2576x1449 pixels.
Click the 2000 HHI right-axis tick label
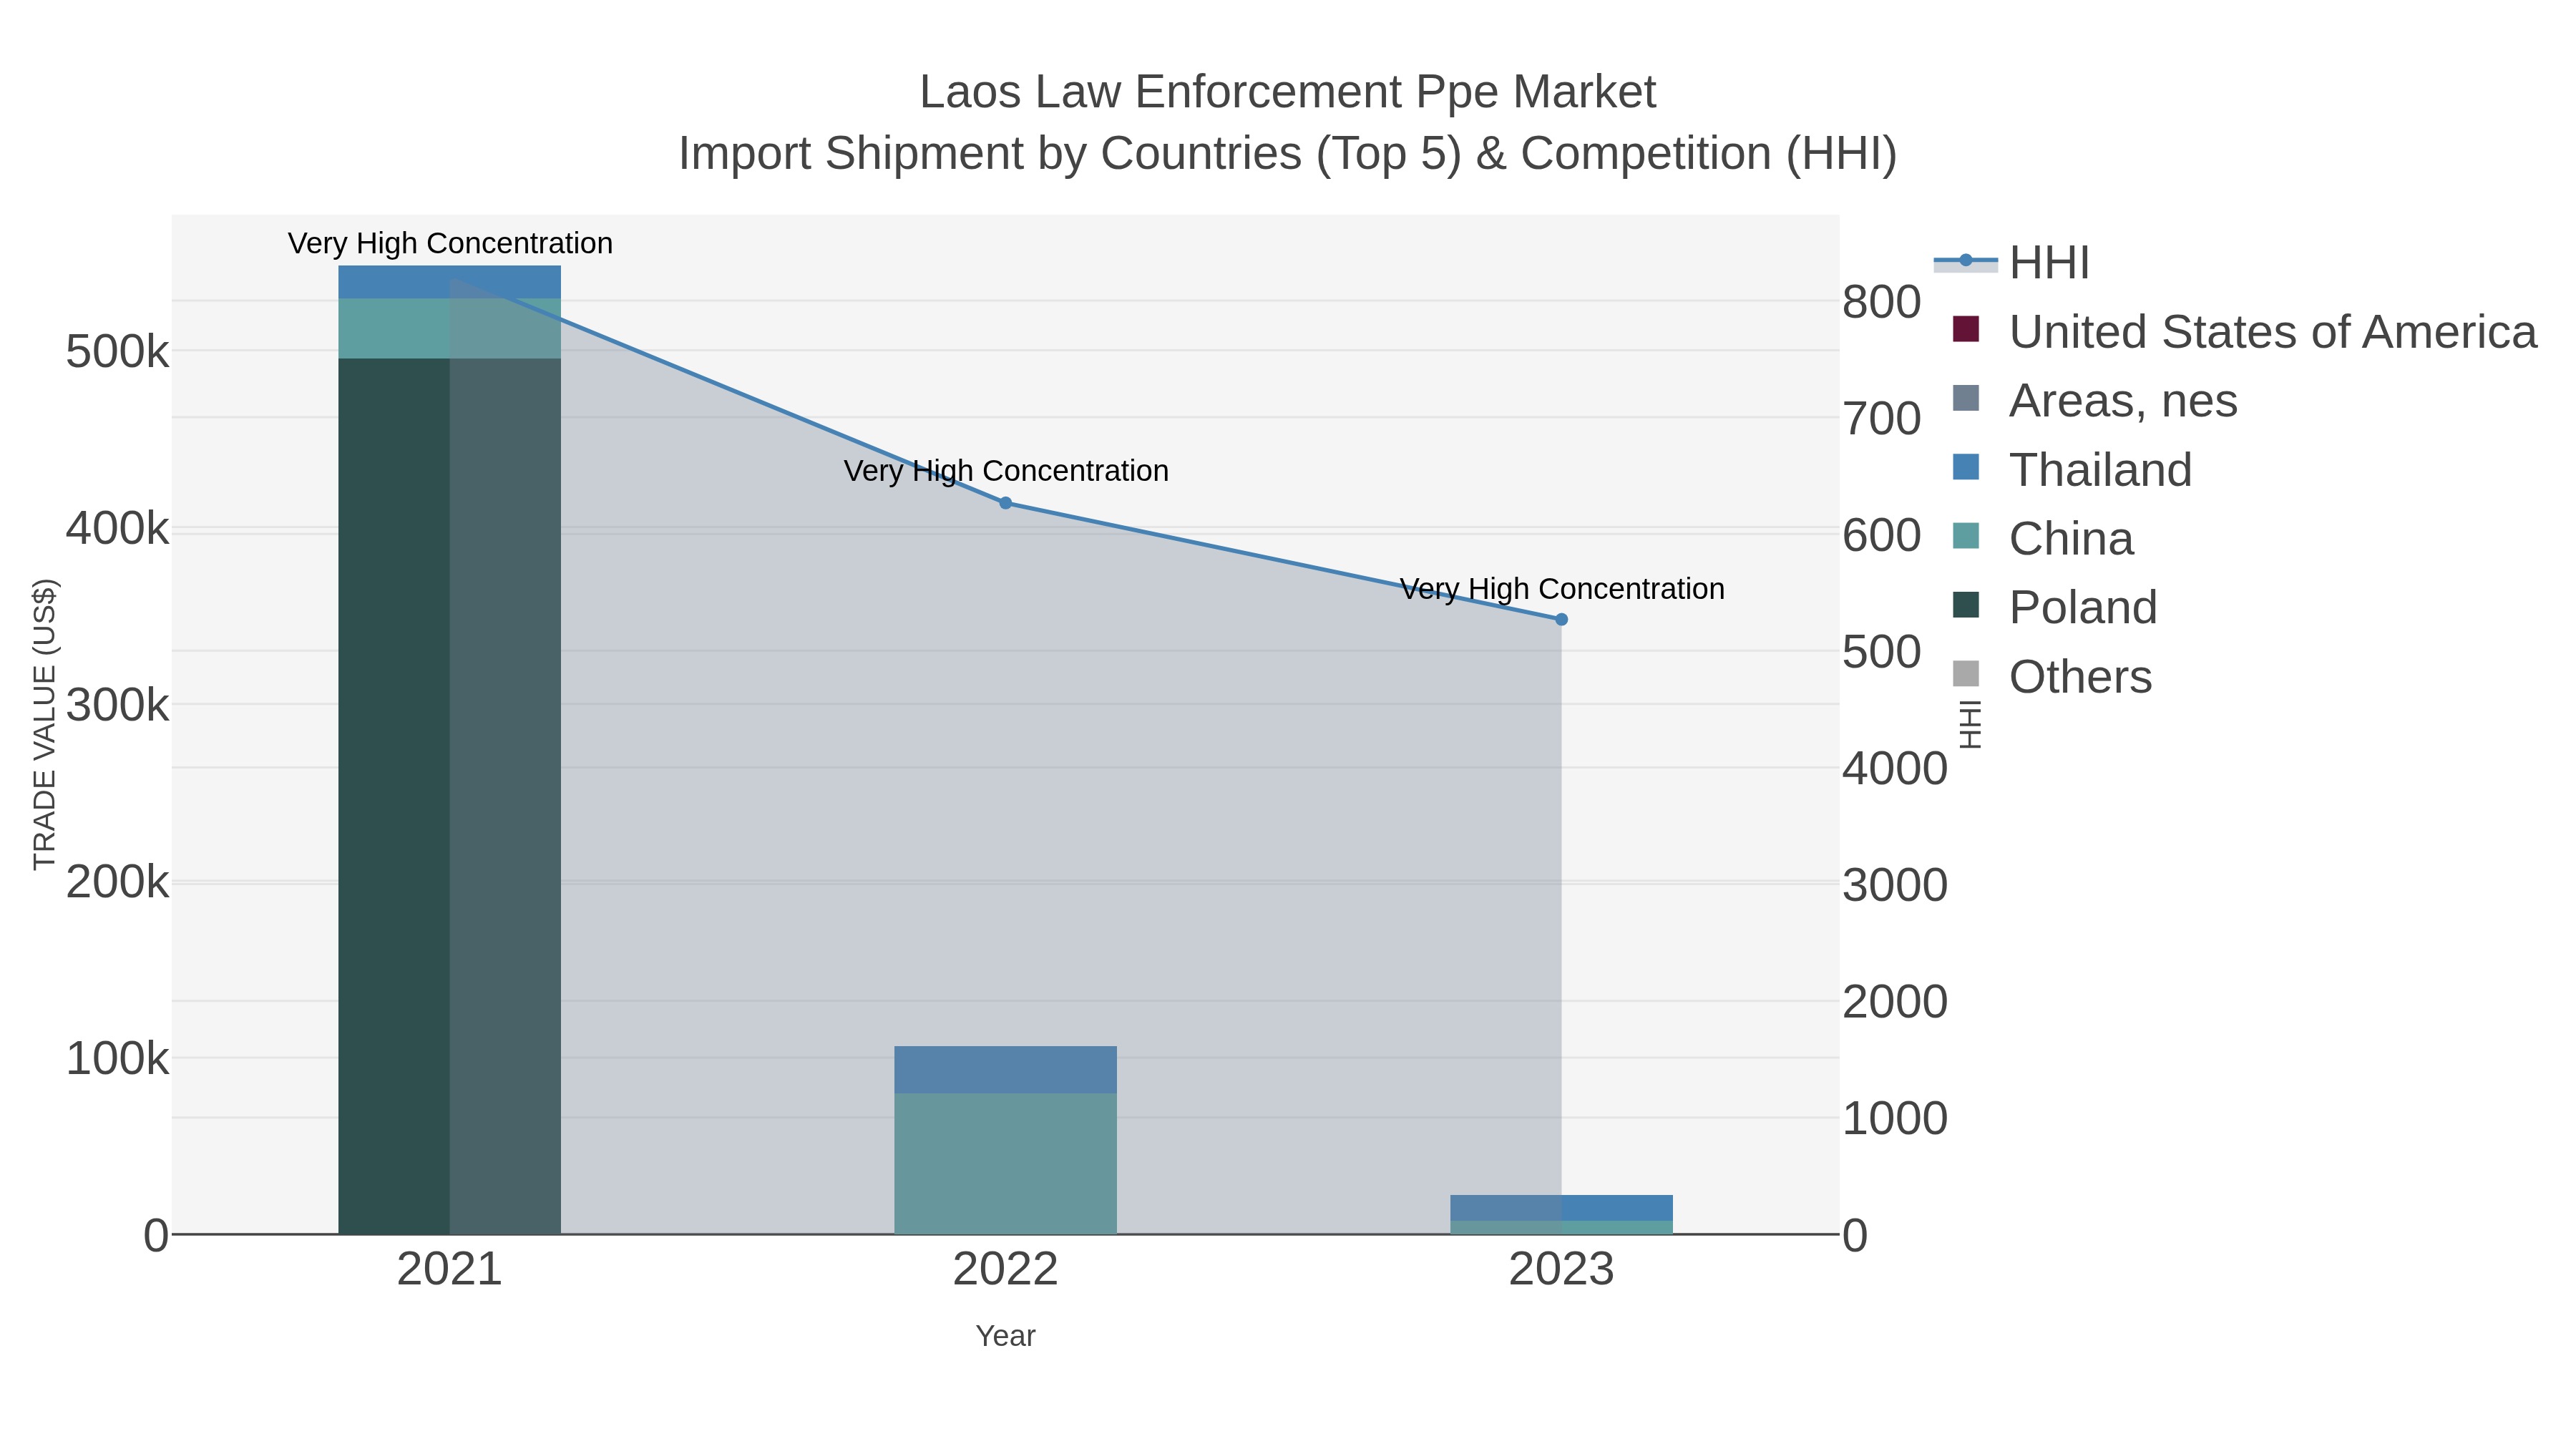pyautogui.click(x=1895, y=1002)
